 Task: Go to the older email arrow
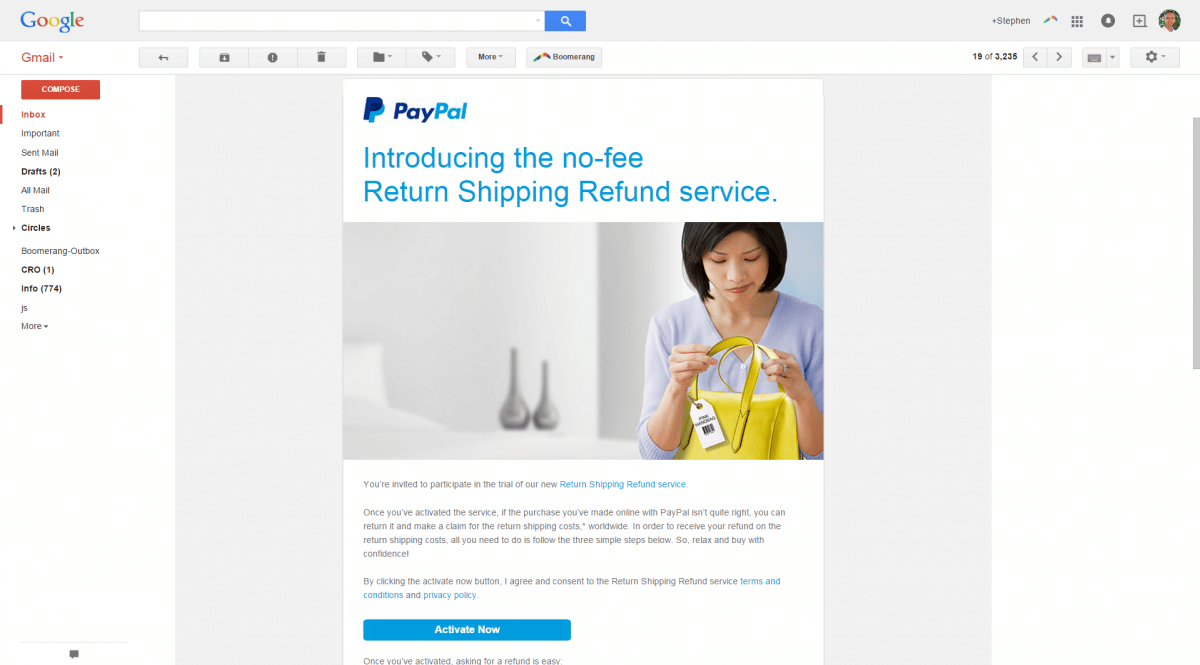[1060, 57]
